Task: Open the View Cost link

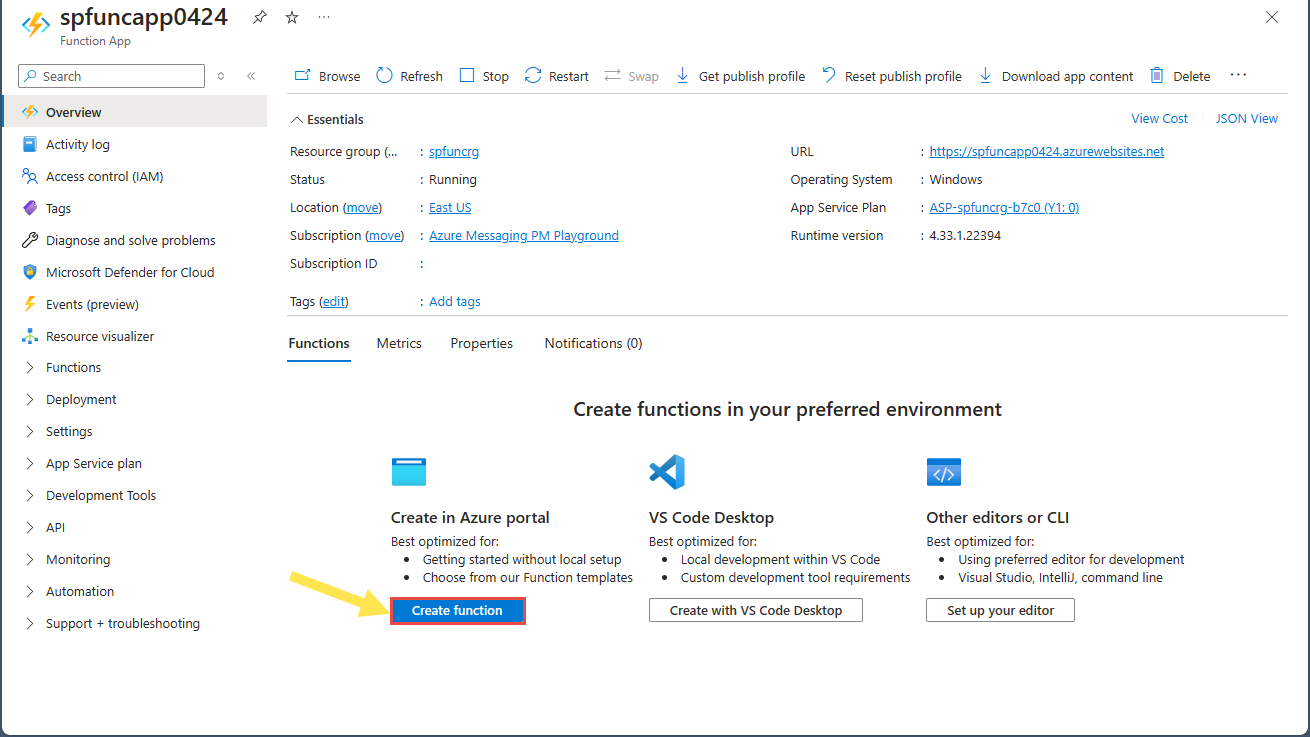Action: pyautogui.click(x=1160, y=118)
